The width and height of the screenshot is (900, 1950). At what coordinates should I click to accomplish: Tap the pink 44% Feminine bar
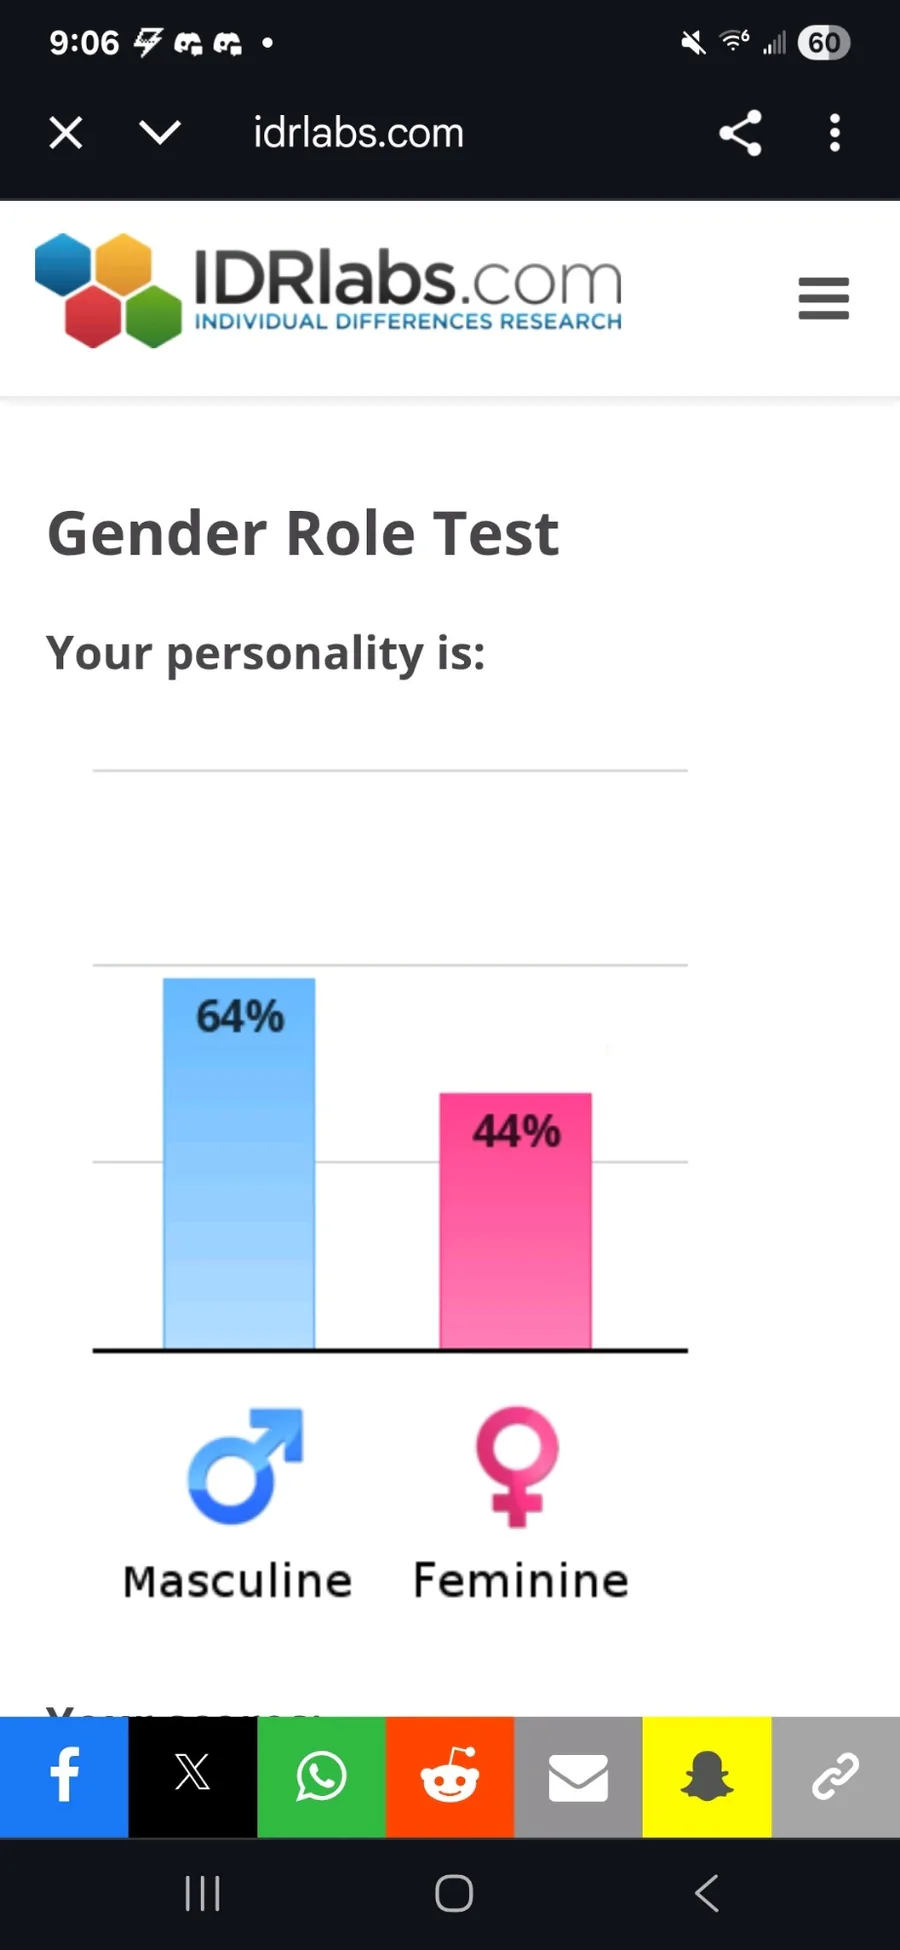tap(516, 1221)
